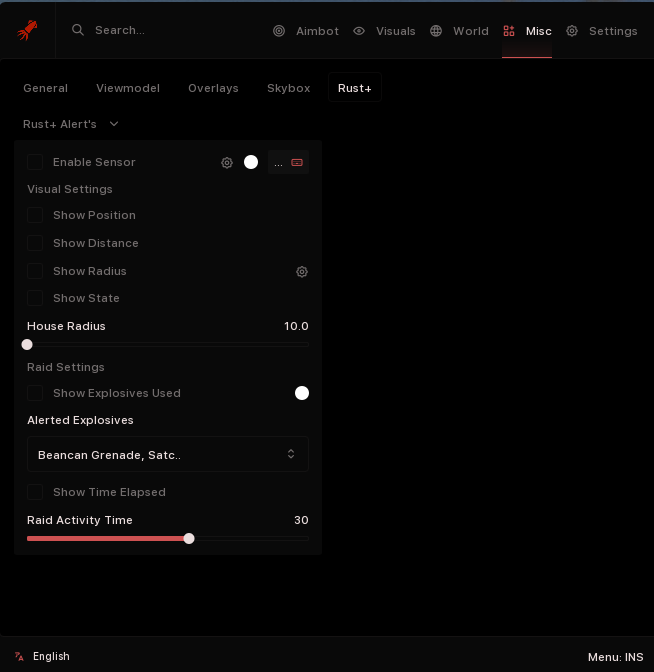Enable Show Time Elapsed checkbox

pos(35,492)
